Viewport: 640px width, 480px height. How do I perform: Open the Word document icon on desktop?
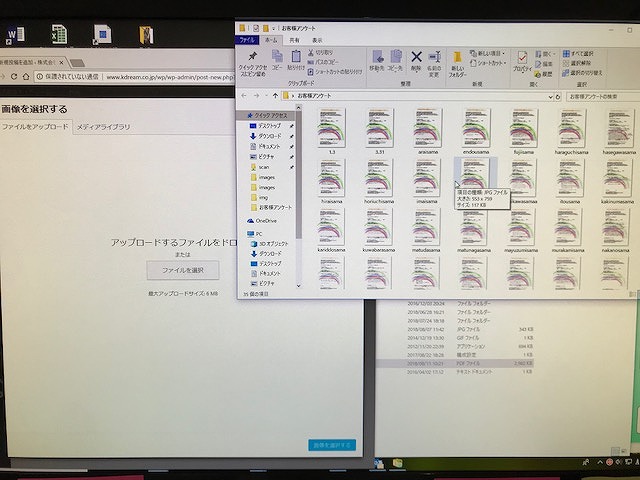(x=16, y=34)
